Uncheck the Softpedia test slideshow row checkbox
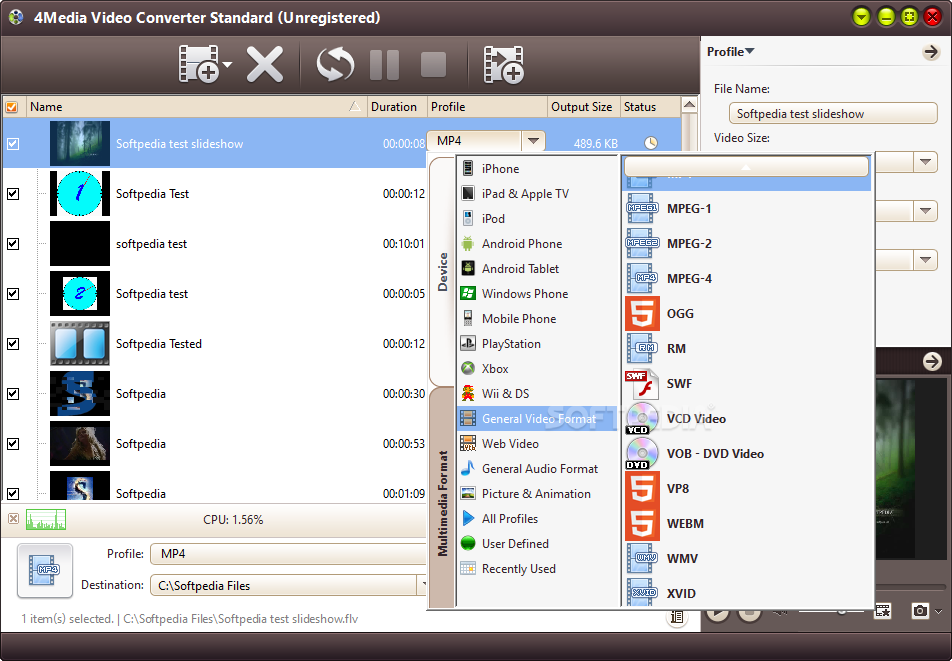 (x=13, y=144)
